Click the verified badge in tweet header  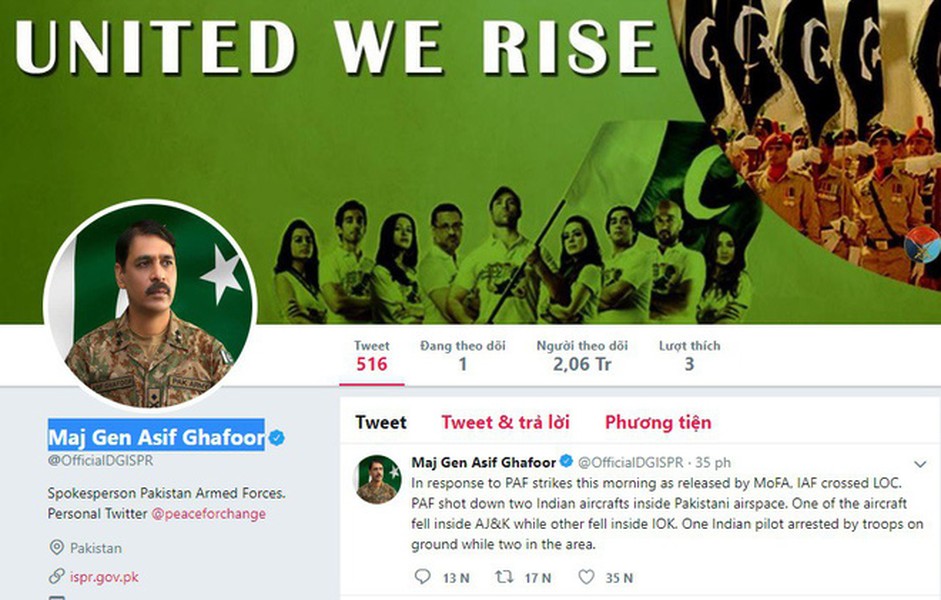point(566,462)
